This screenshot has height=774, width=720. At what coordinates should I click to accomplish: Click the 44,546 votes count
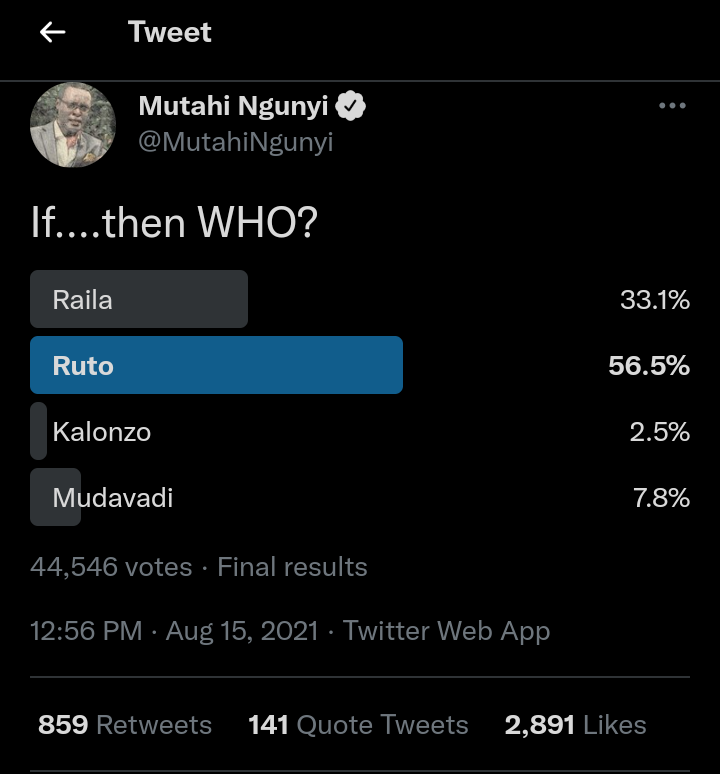[x=111, y=567]
